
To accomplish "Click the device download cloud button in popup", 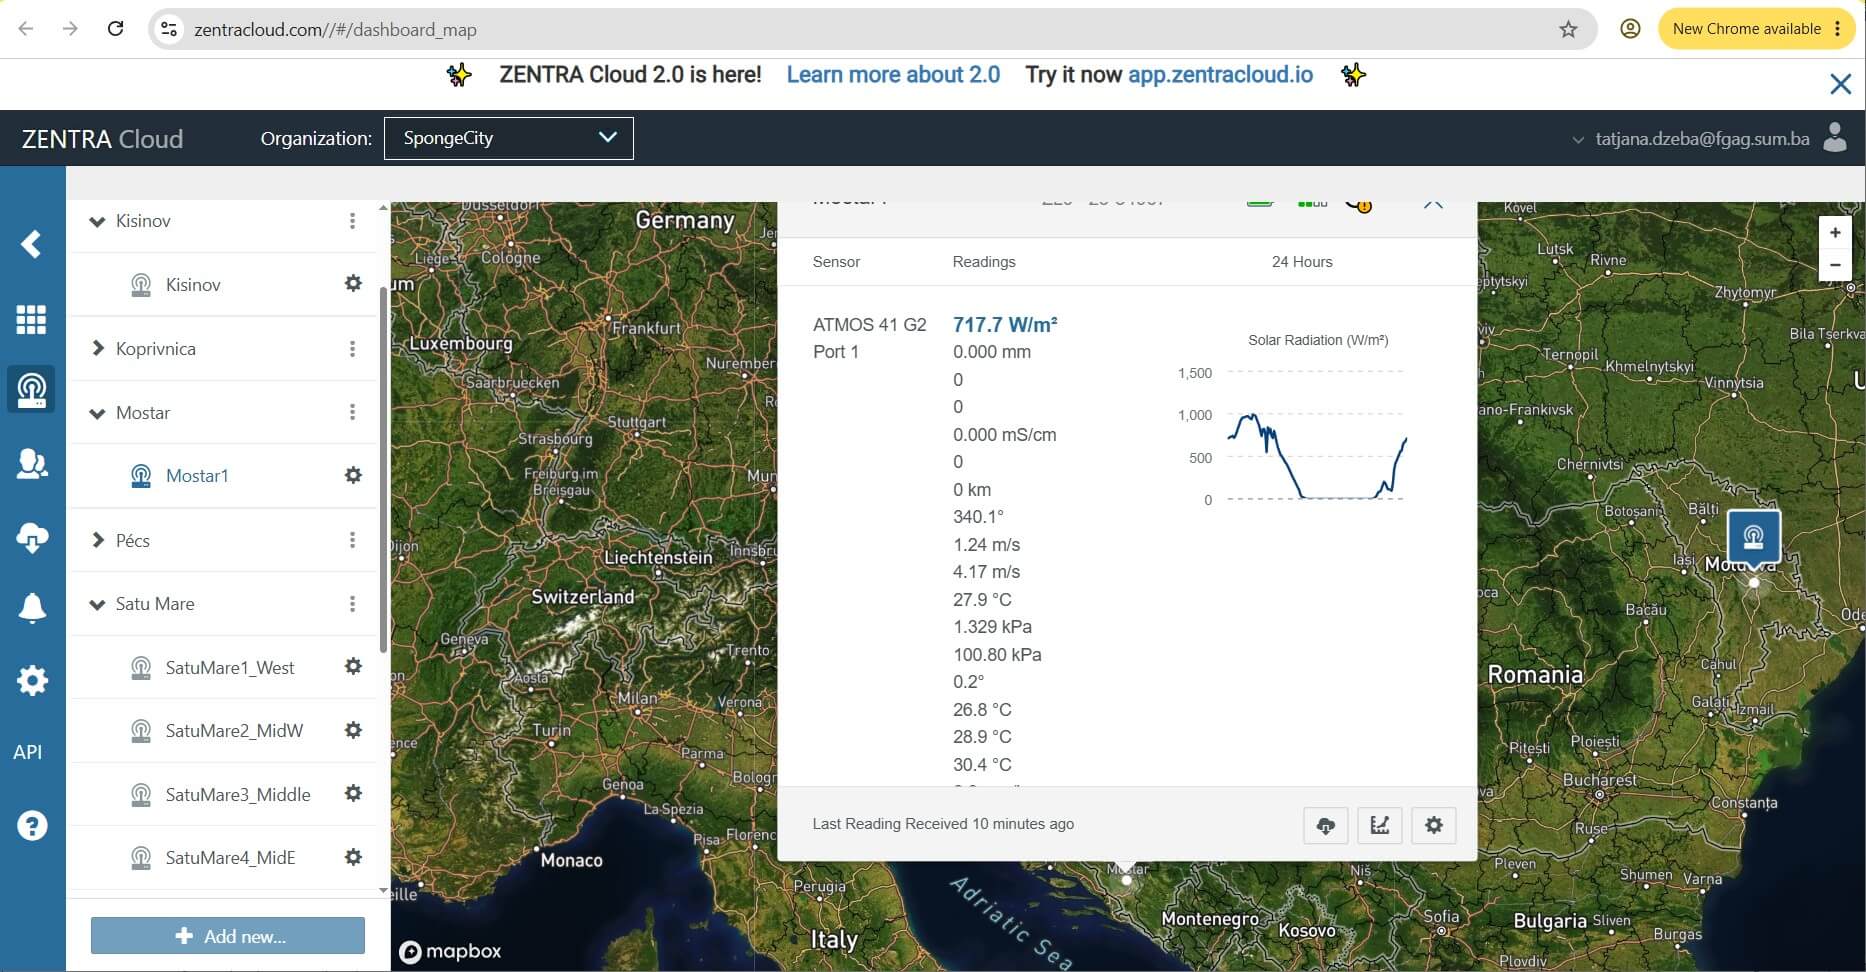I will coord(1326,825).
